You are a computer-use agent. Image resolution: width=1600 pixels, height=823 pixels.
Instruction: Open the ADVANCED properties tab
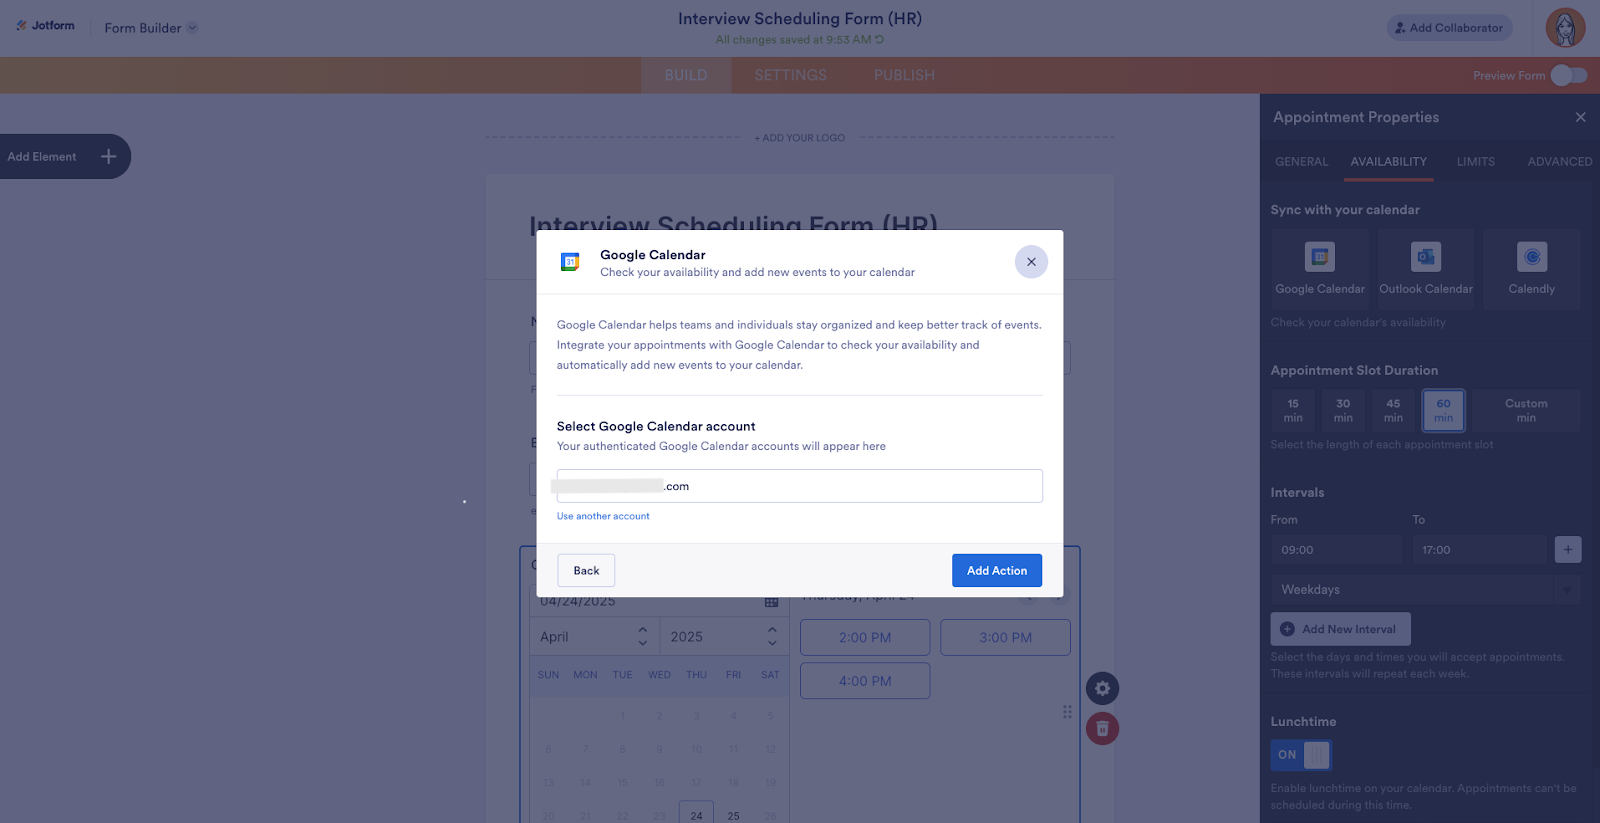coord(1560,162)
